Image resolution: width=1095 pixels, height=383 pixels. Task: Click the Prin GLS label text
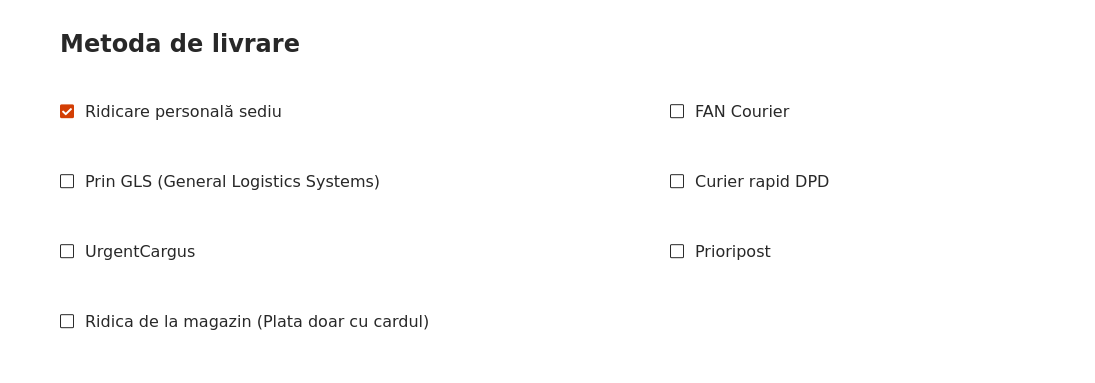pyautogui.click(x=232, y=182)
